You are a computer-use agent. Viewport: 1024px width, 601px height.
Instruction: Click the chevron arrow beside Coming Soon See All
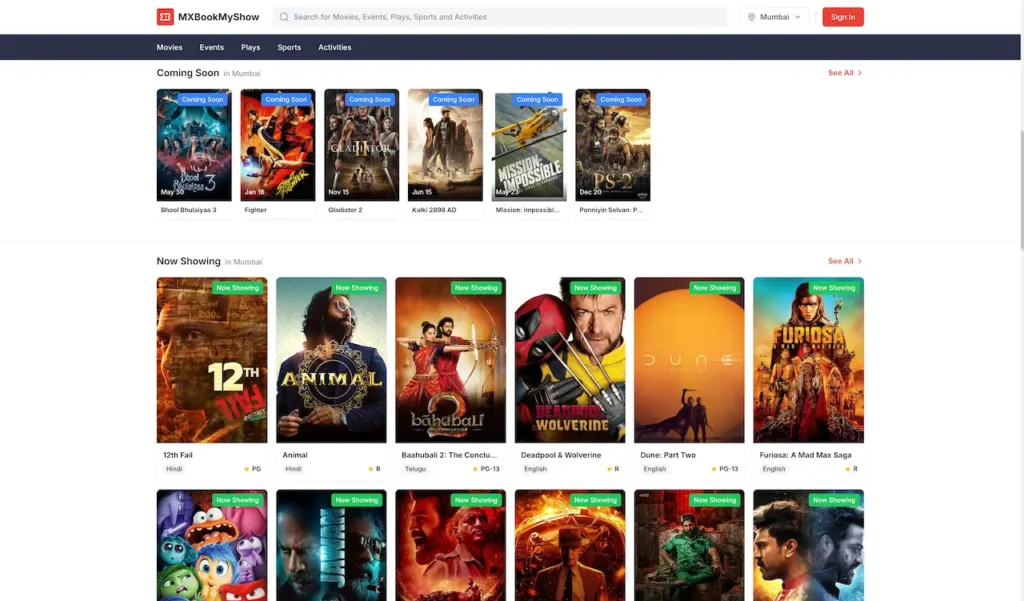[x=860, y=73]
